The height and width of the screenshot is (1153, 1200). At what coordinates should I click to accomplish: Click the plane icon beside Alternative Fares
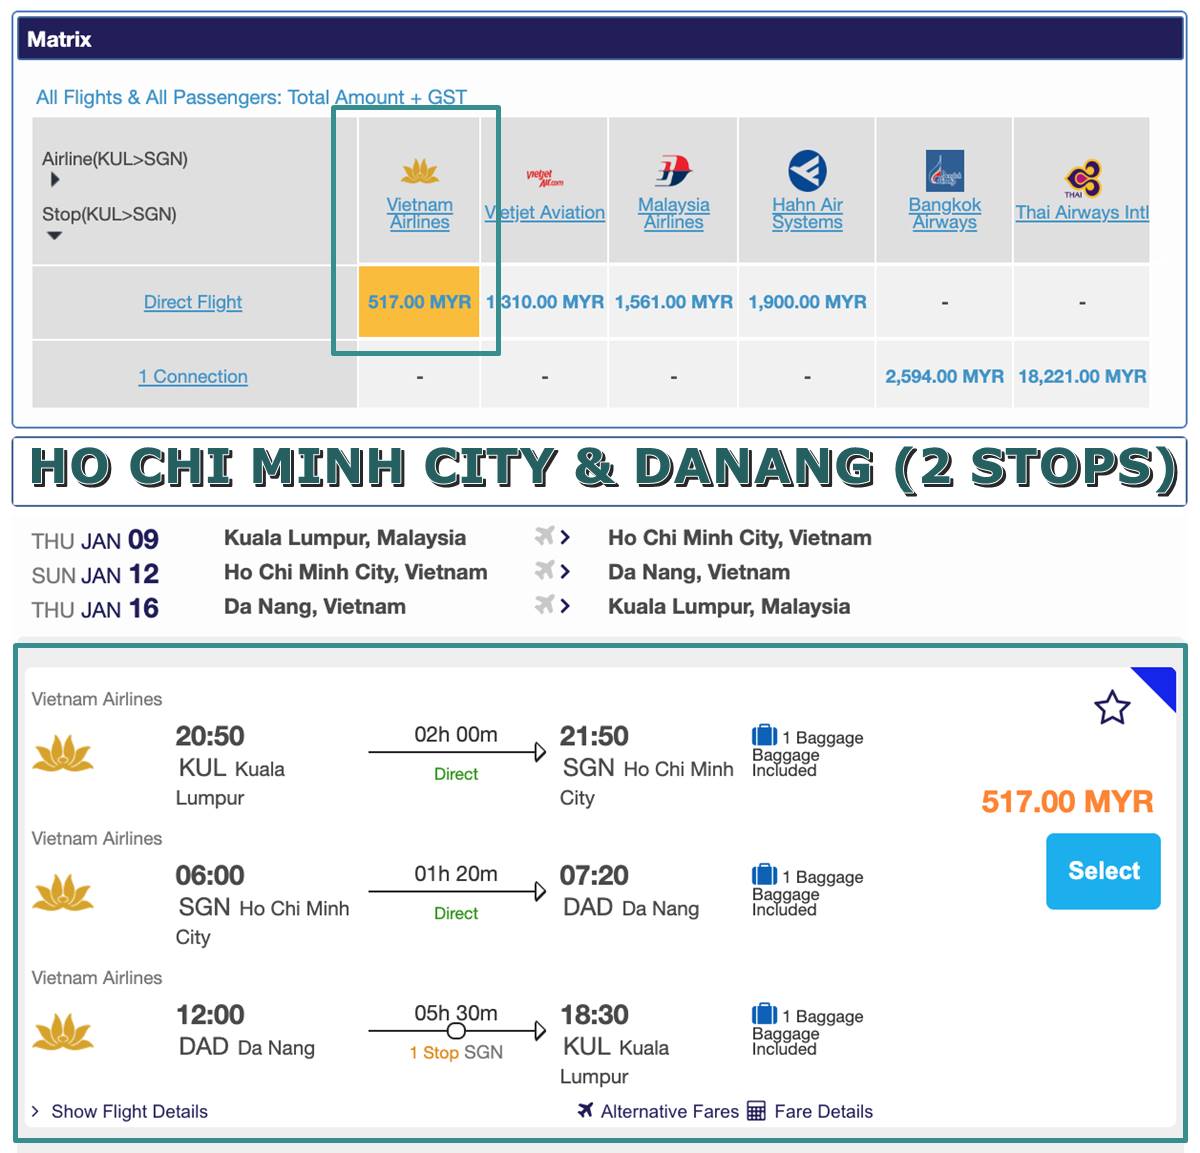[586, 1110]
